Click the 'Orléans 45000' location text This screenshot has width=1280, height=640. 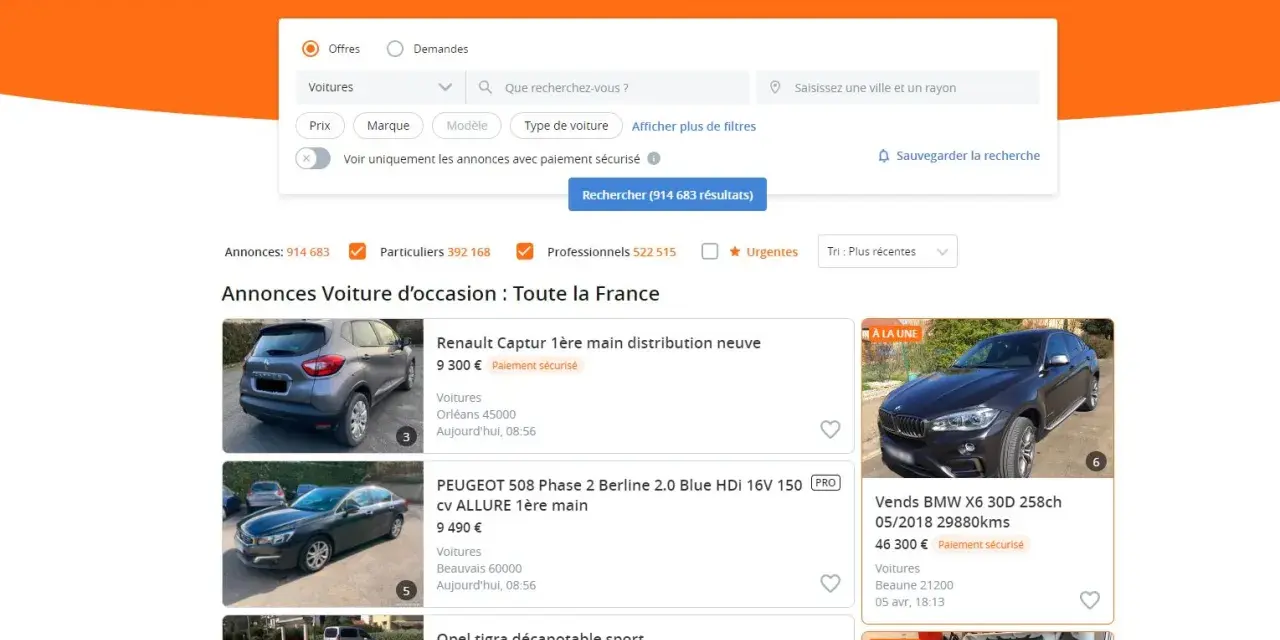pos(476,414)
